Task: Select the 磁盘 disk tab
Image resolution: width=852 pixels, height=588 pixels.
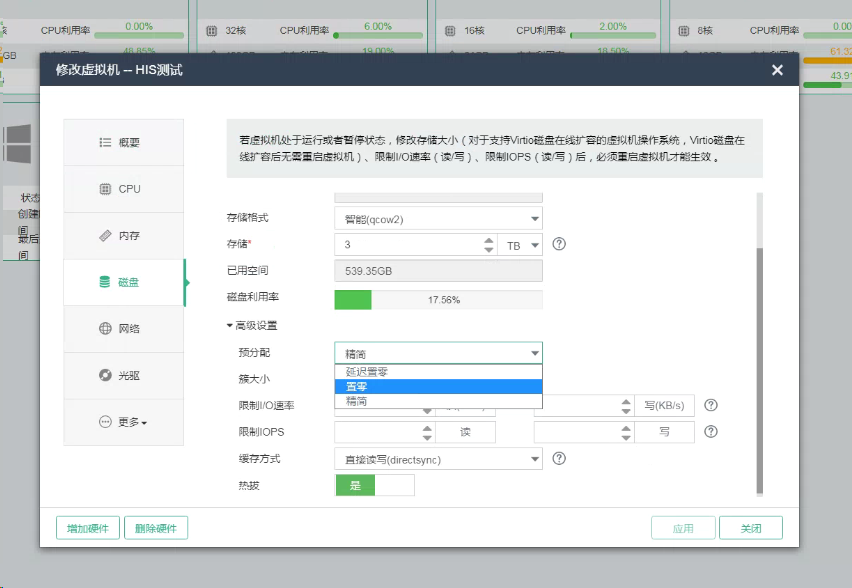Action: pos(123,282)
